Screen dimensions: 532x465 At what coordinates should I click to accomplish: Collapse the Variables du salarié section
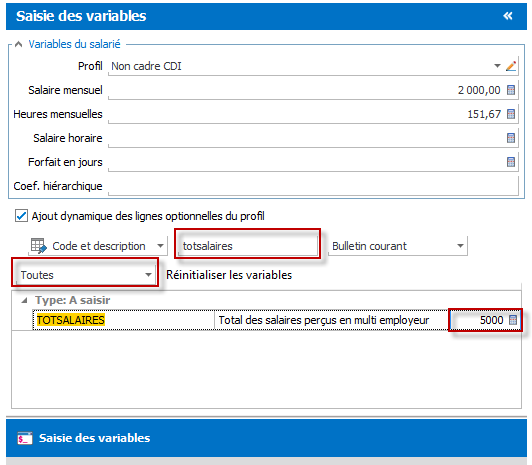pyautogui.click(x=19, y=44)
